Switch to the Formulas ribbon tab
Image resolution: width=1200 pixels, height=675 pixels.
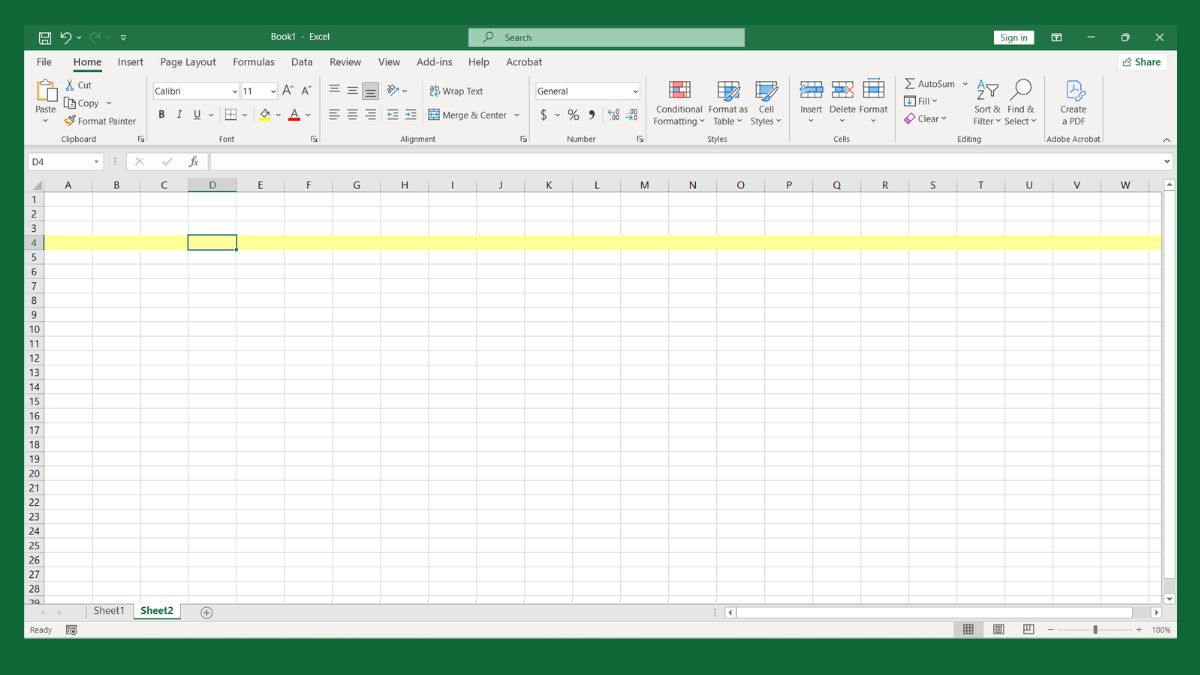253,62
